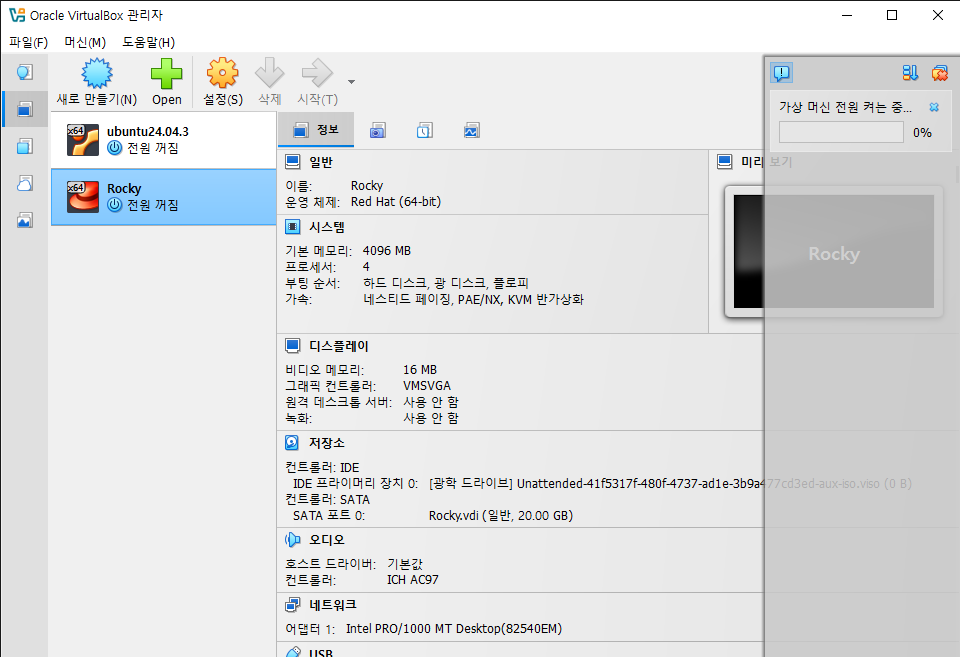960x657 pixels.
Task: Click the 일반 section monitor icon
Action: click(293, 162)
